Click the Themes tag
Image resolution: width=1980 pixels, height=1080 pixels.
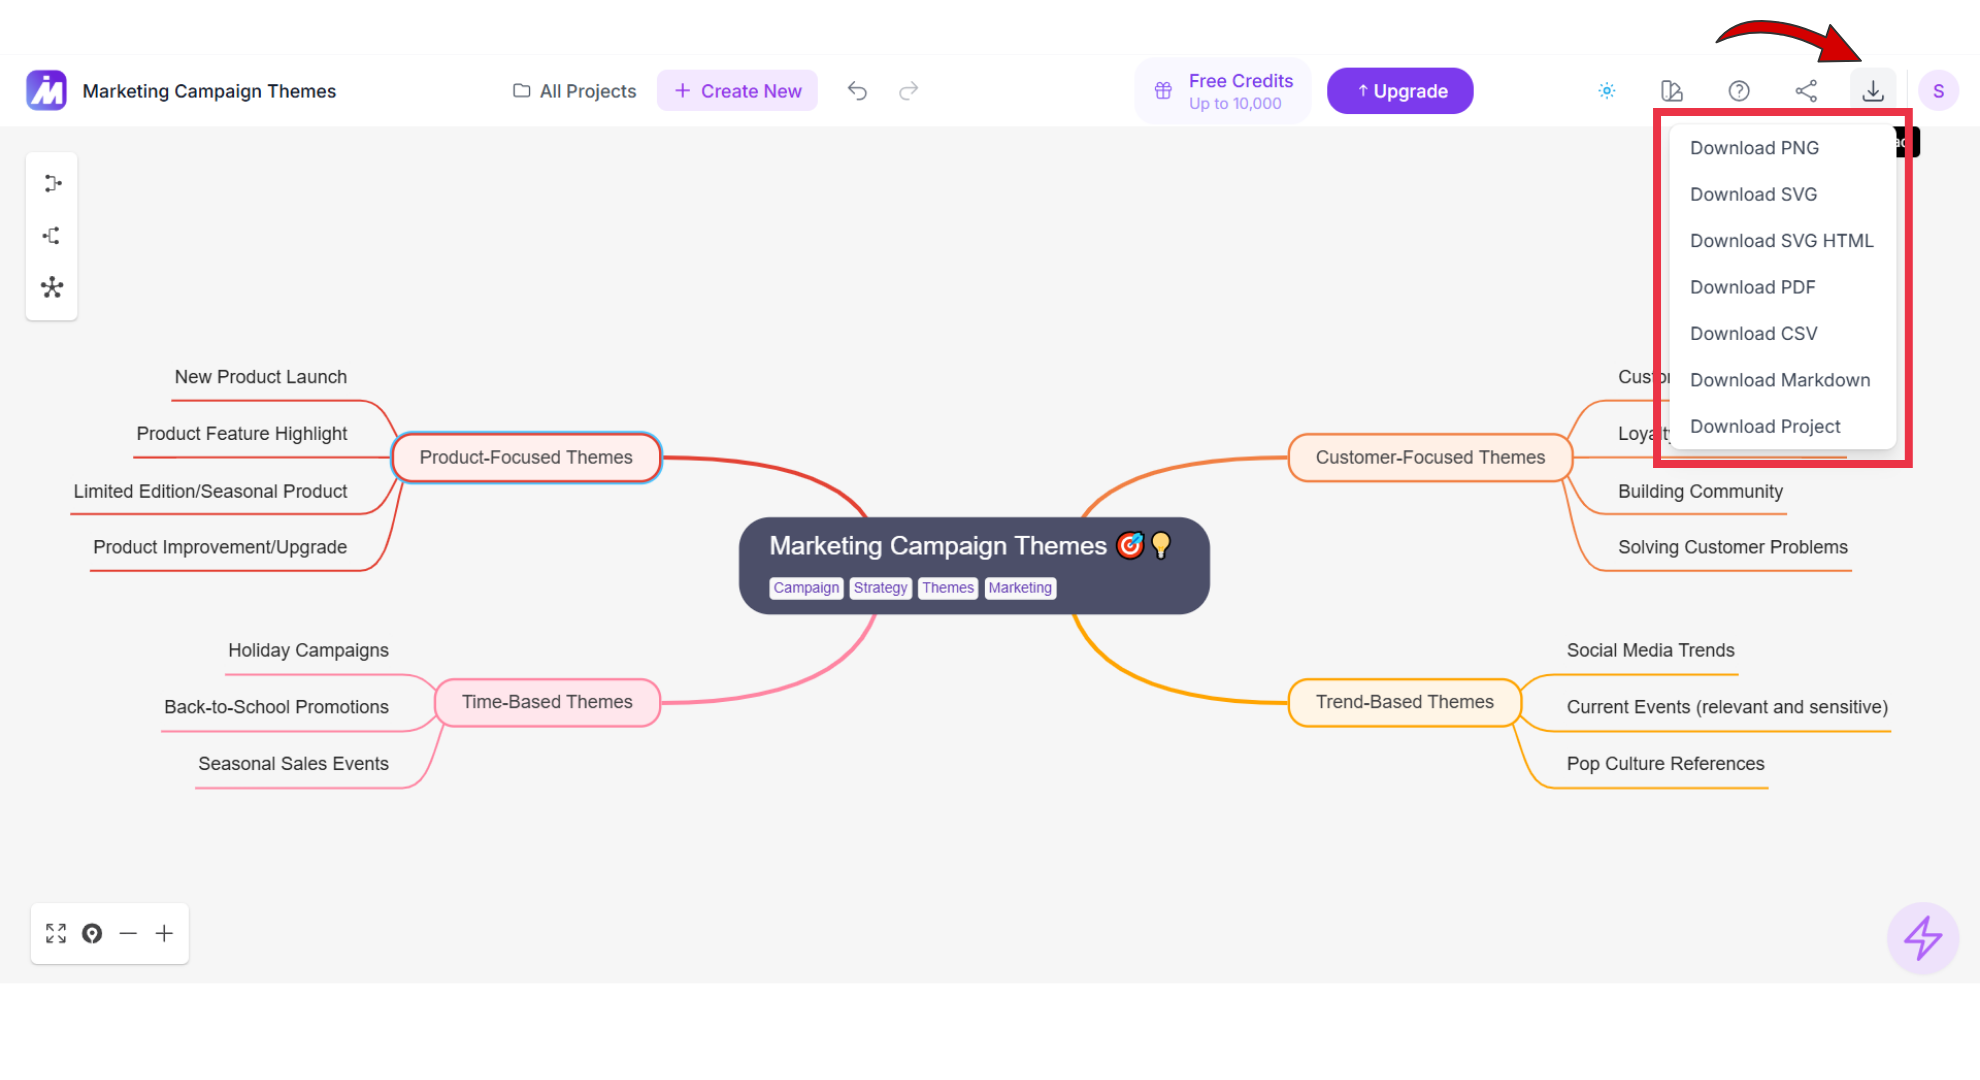coord(947,588)
